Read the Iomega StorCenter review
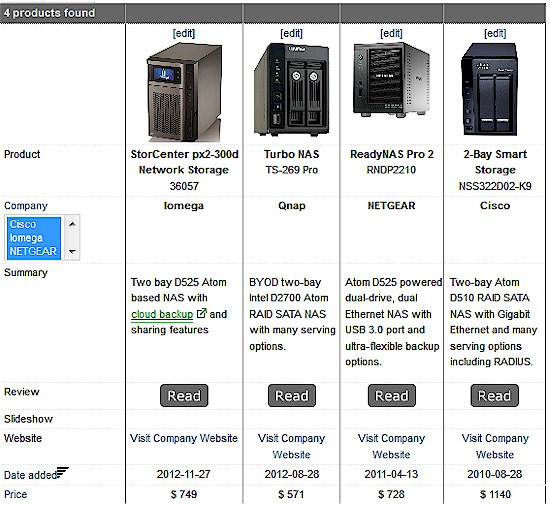Viewport: 550px width, 505px height. click(x=184, y=396)
